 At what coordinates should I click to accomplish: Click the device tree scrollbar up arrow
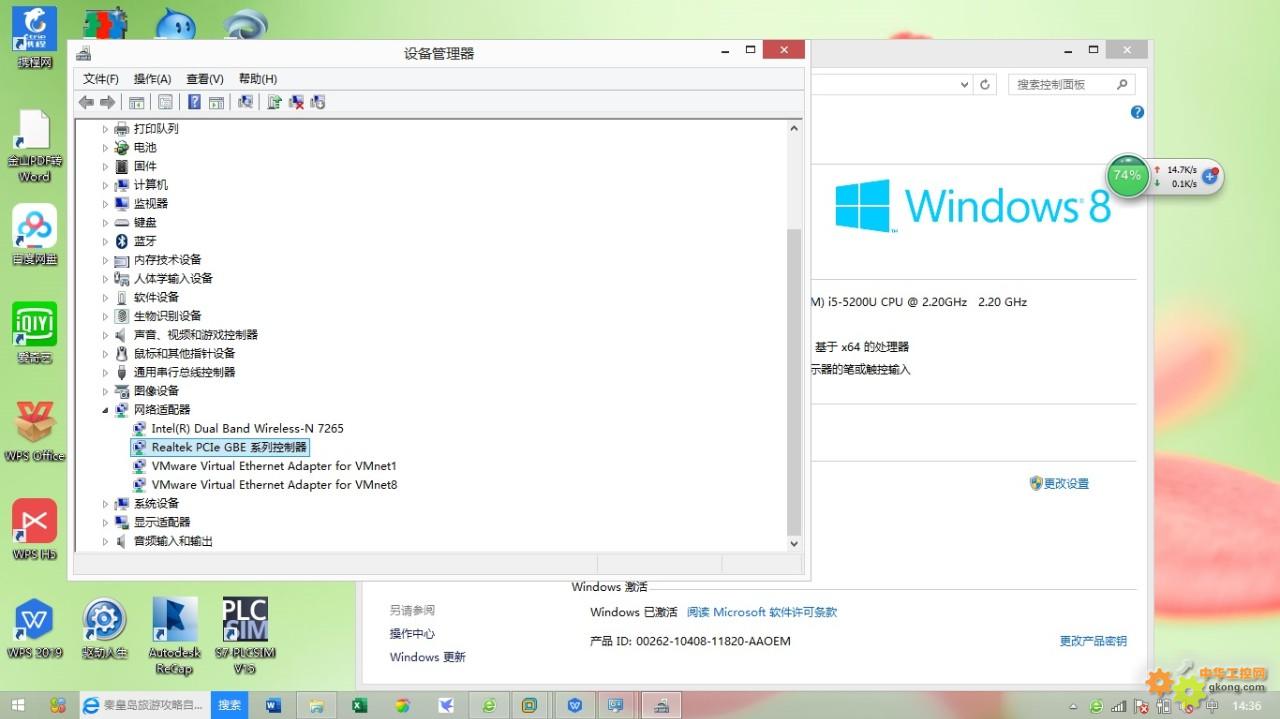[795, 128]
